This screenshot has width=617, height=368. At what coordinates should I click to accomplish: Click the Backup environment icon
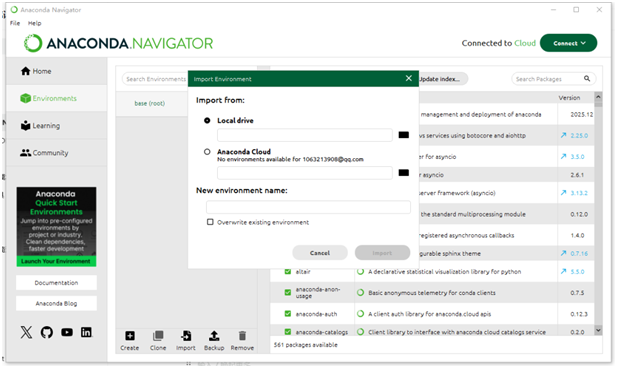214,340
